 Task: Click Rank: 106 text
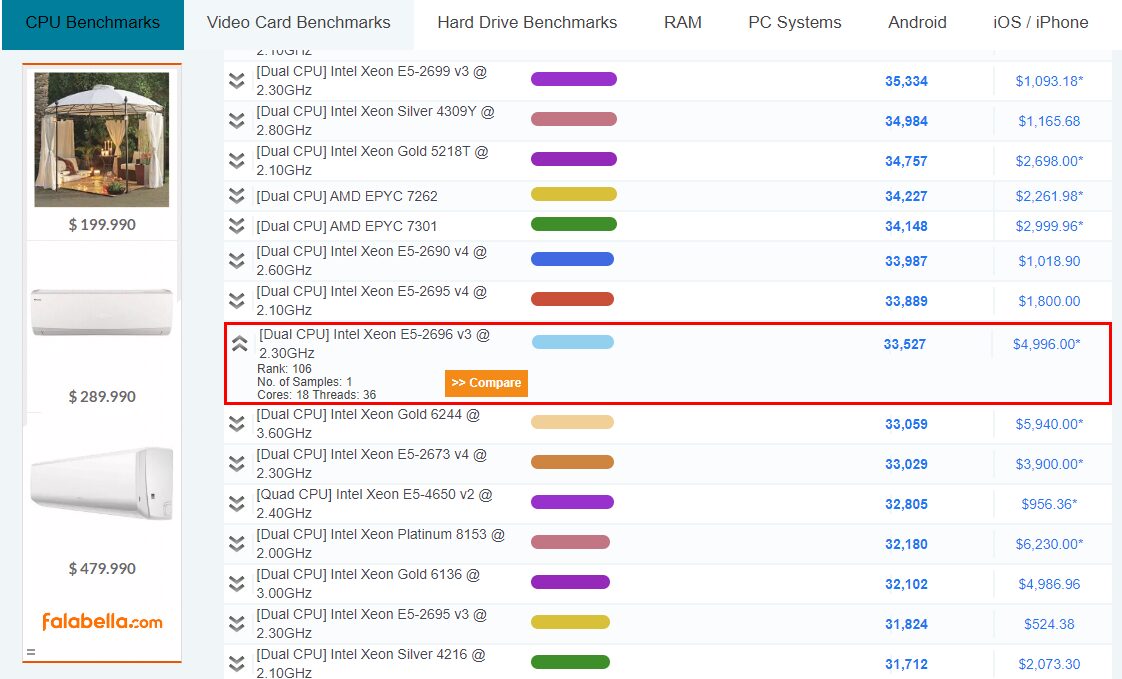(284, 369)
